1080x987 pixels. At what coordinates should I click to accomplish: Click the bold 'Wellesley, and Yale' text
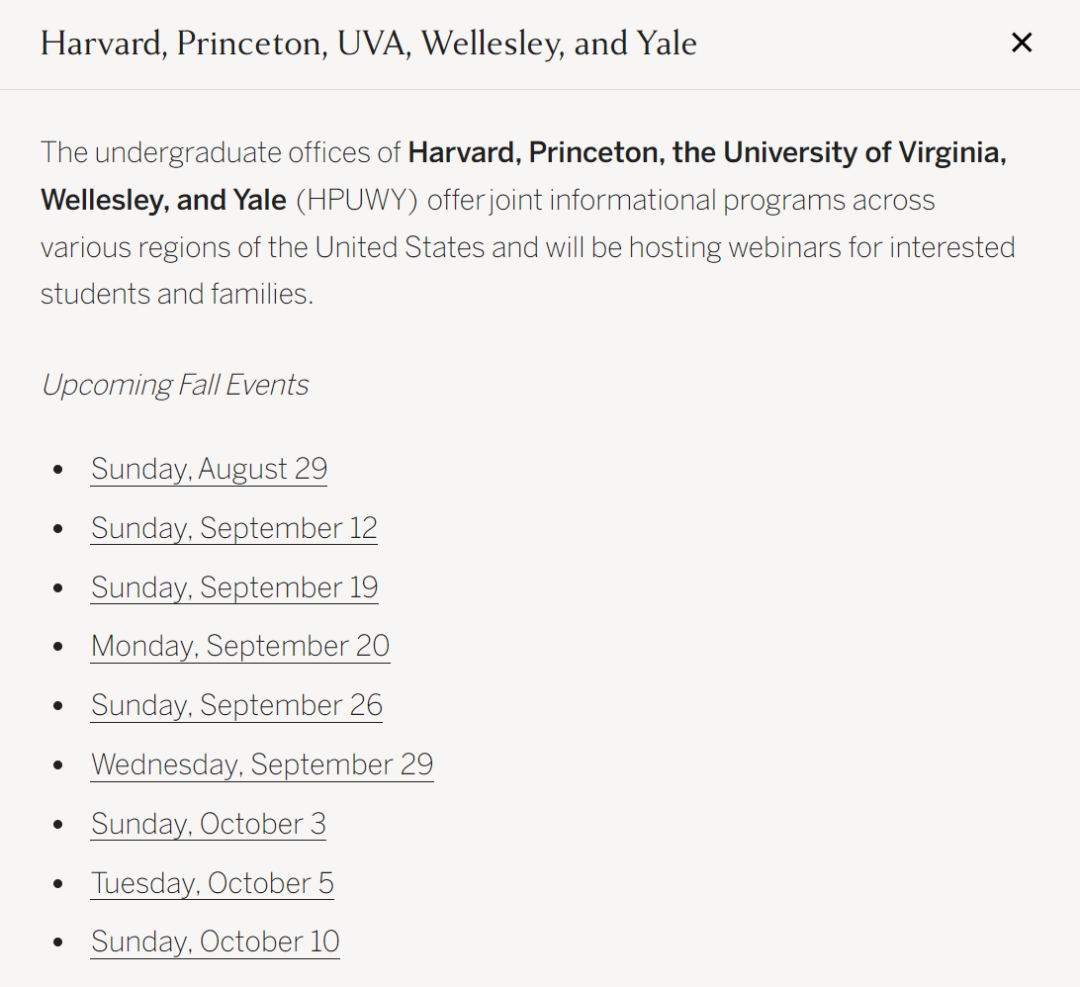pos(163,200)
